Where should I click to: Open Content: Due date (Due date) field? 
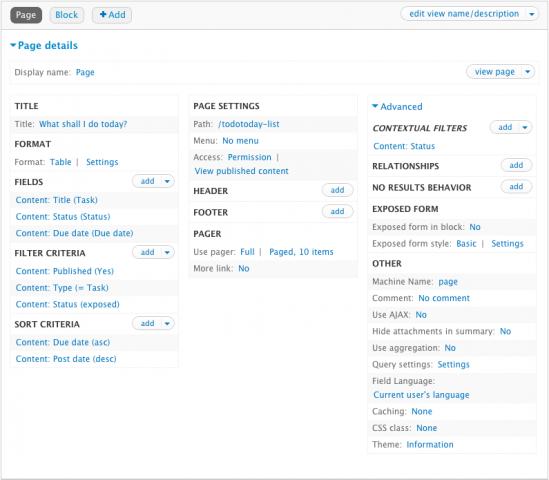75,233
